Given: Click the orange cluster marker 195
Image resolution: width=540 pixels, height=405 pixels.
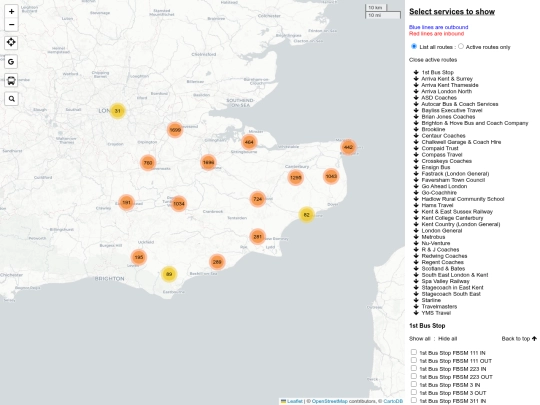Looking at the screenshot, I should (139, 257).
